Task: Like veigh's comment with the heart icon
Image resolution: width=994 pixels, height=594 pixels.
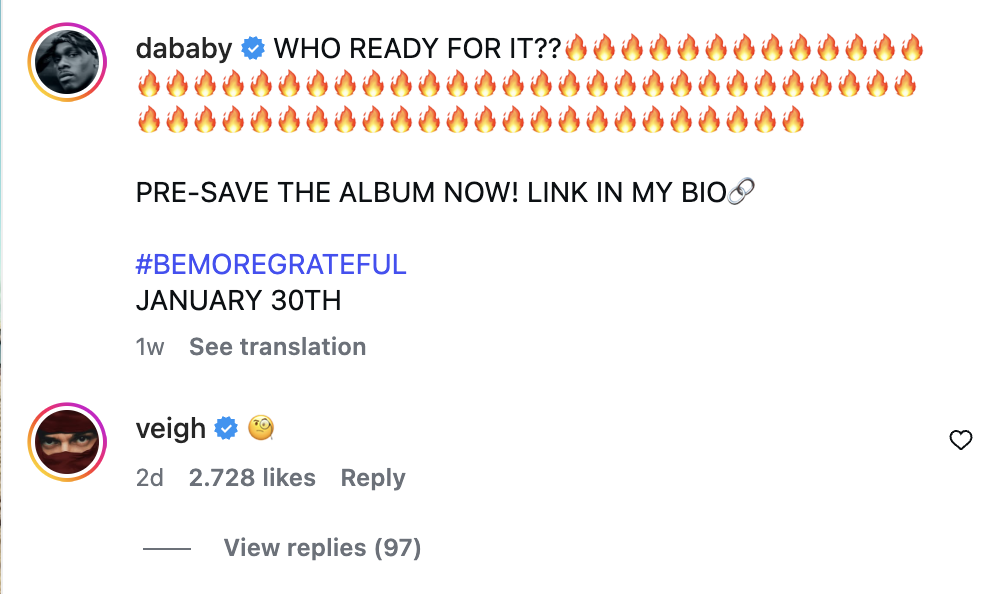Action: 960,440
